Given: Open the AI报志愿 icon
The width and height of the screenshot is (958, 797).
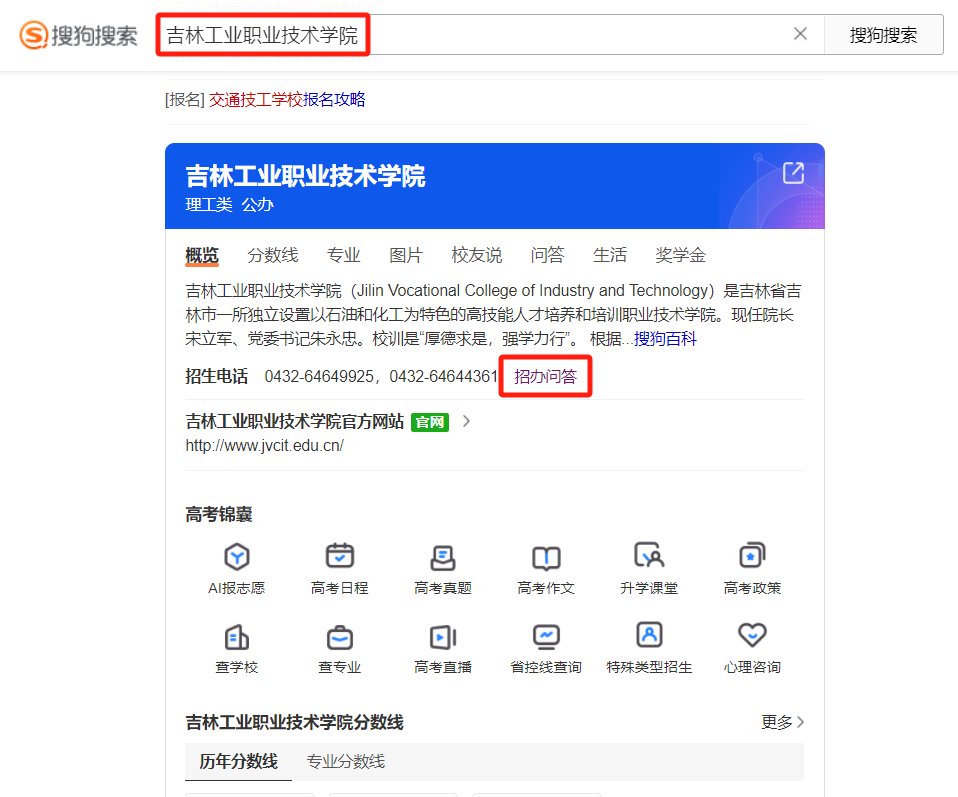Looking at the screenshot, I should 237,557.
